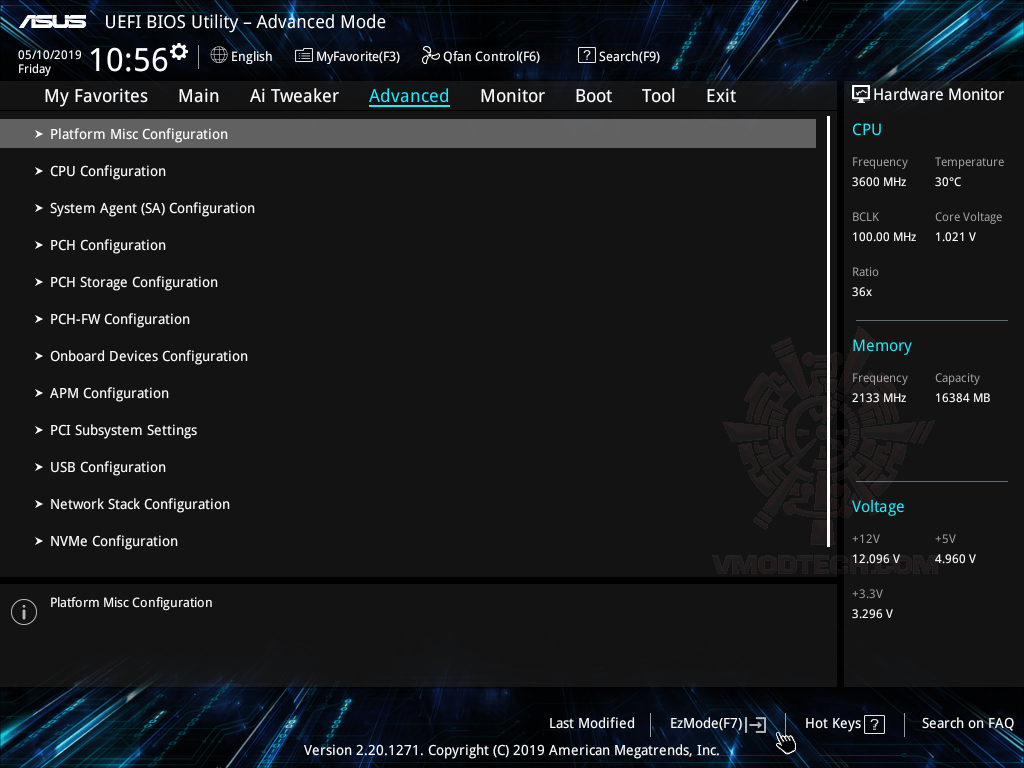Screen dimensions: 1024x768
Task: Expand APM Configuration arrow
Action: [39, 393]
